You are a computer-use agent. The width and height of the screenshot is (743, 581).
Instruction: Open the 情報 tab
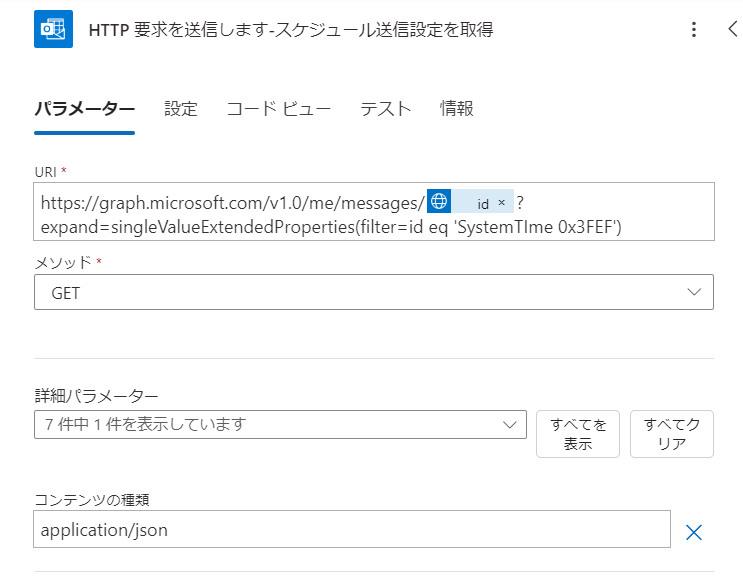456,109
